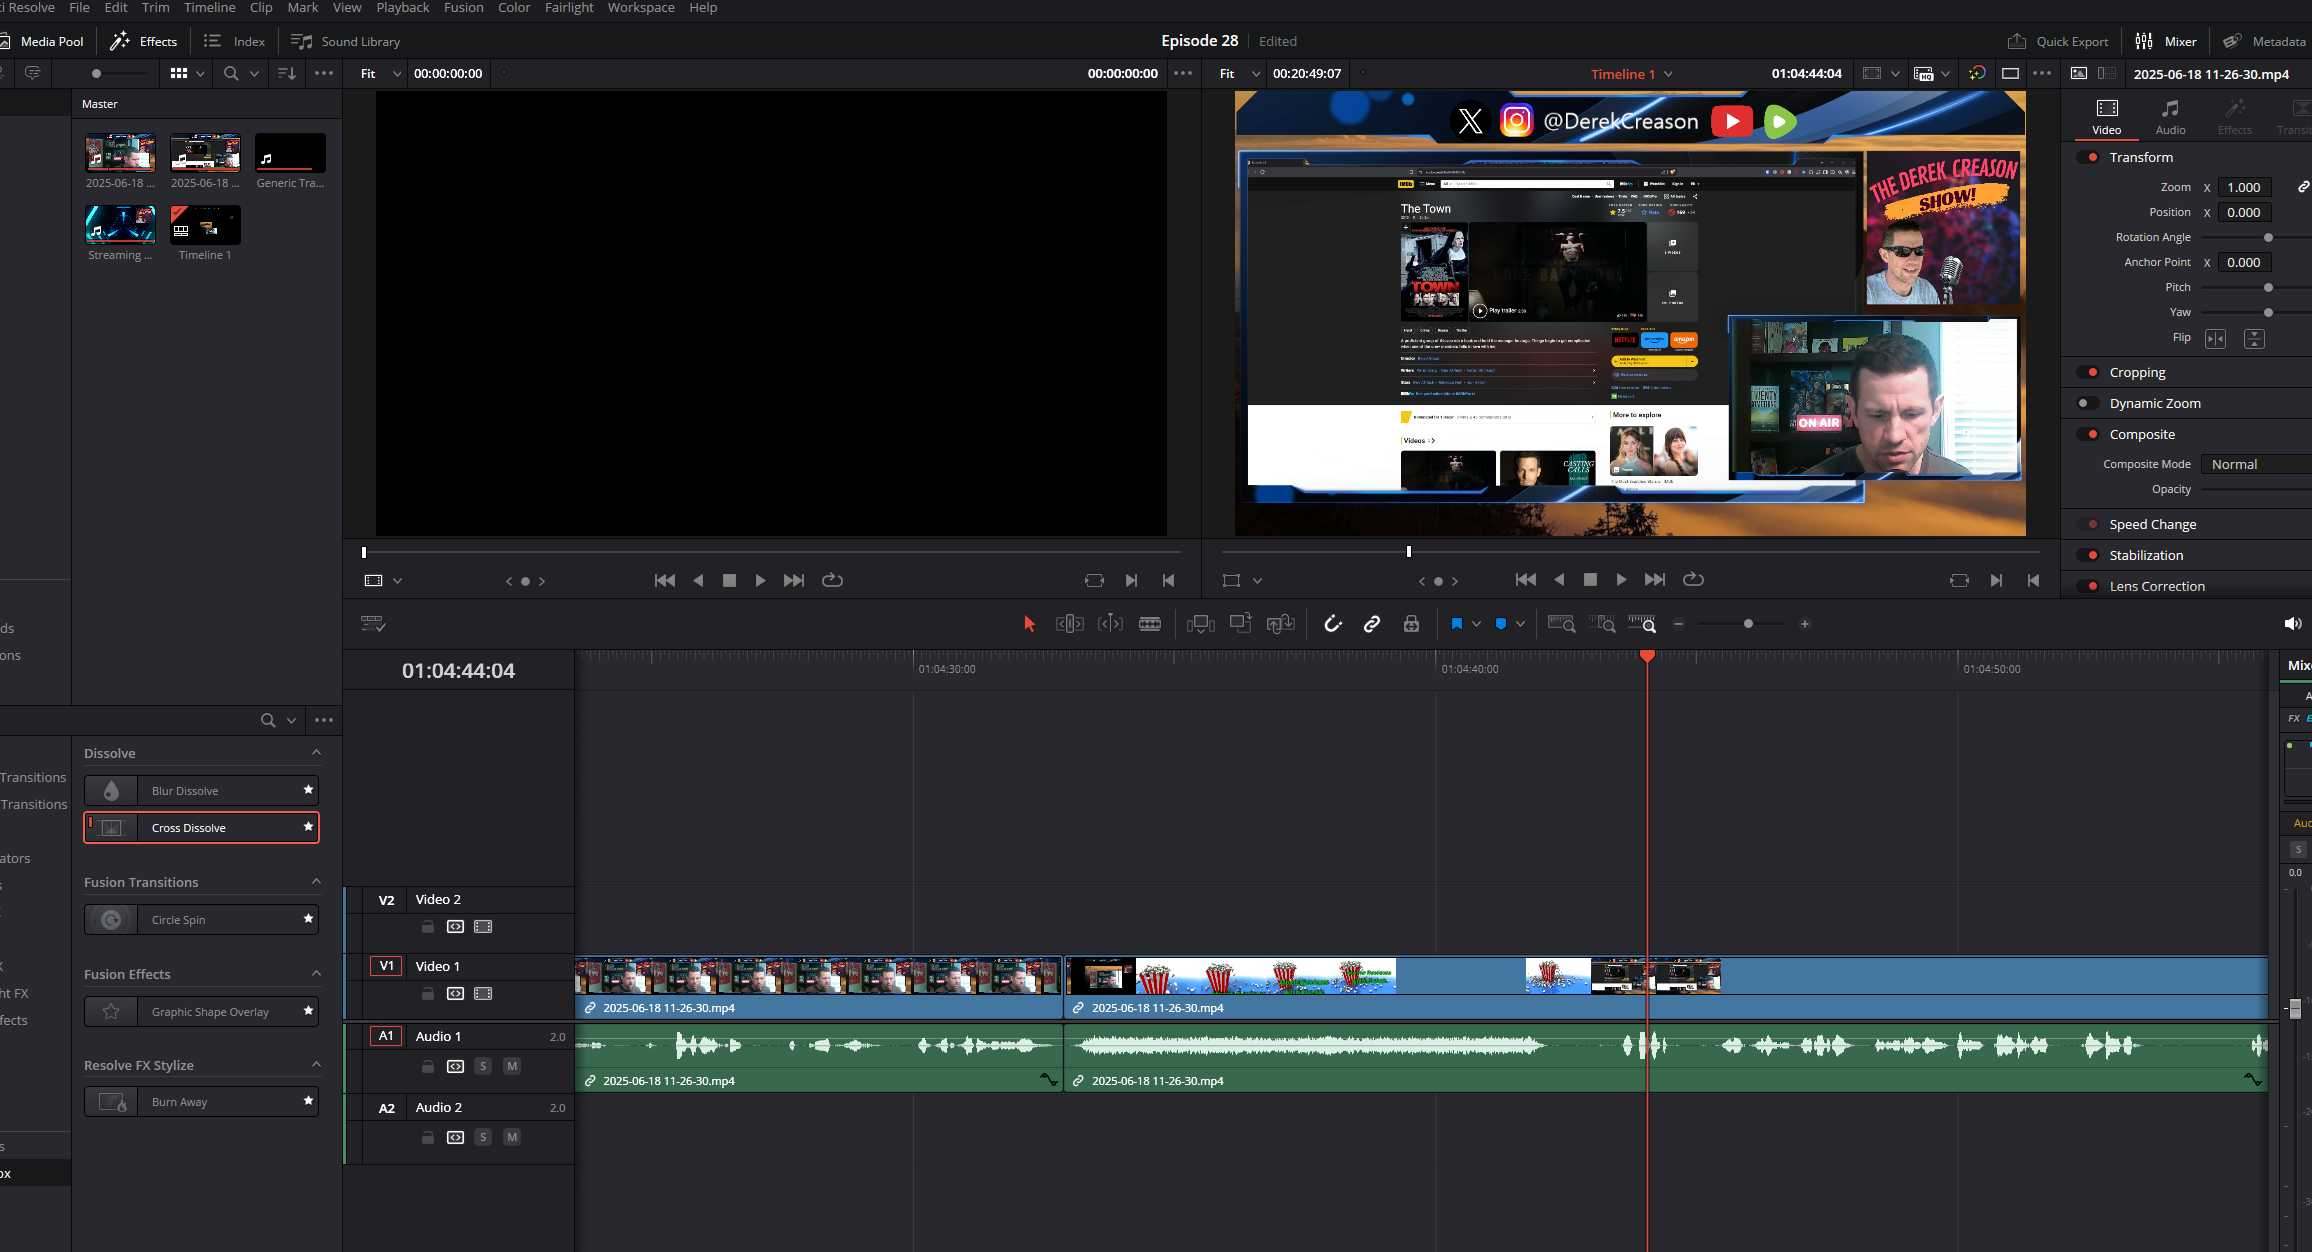The width and height of the screenshot is (2312, 1252).
Task: Add a blue flag to clip
Action: (x=1456, y=624)
